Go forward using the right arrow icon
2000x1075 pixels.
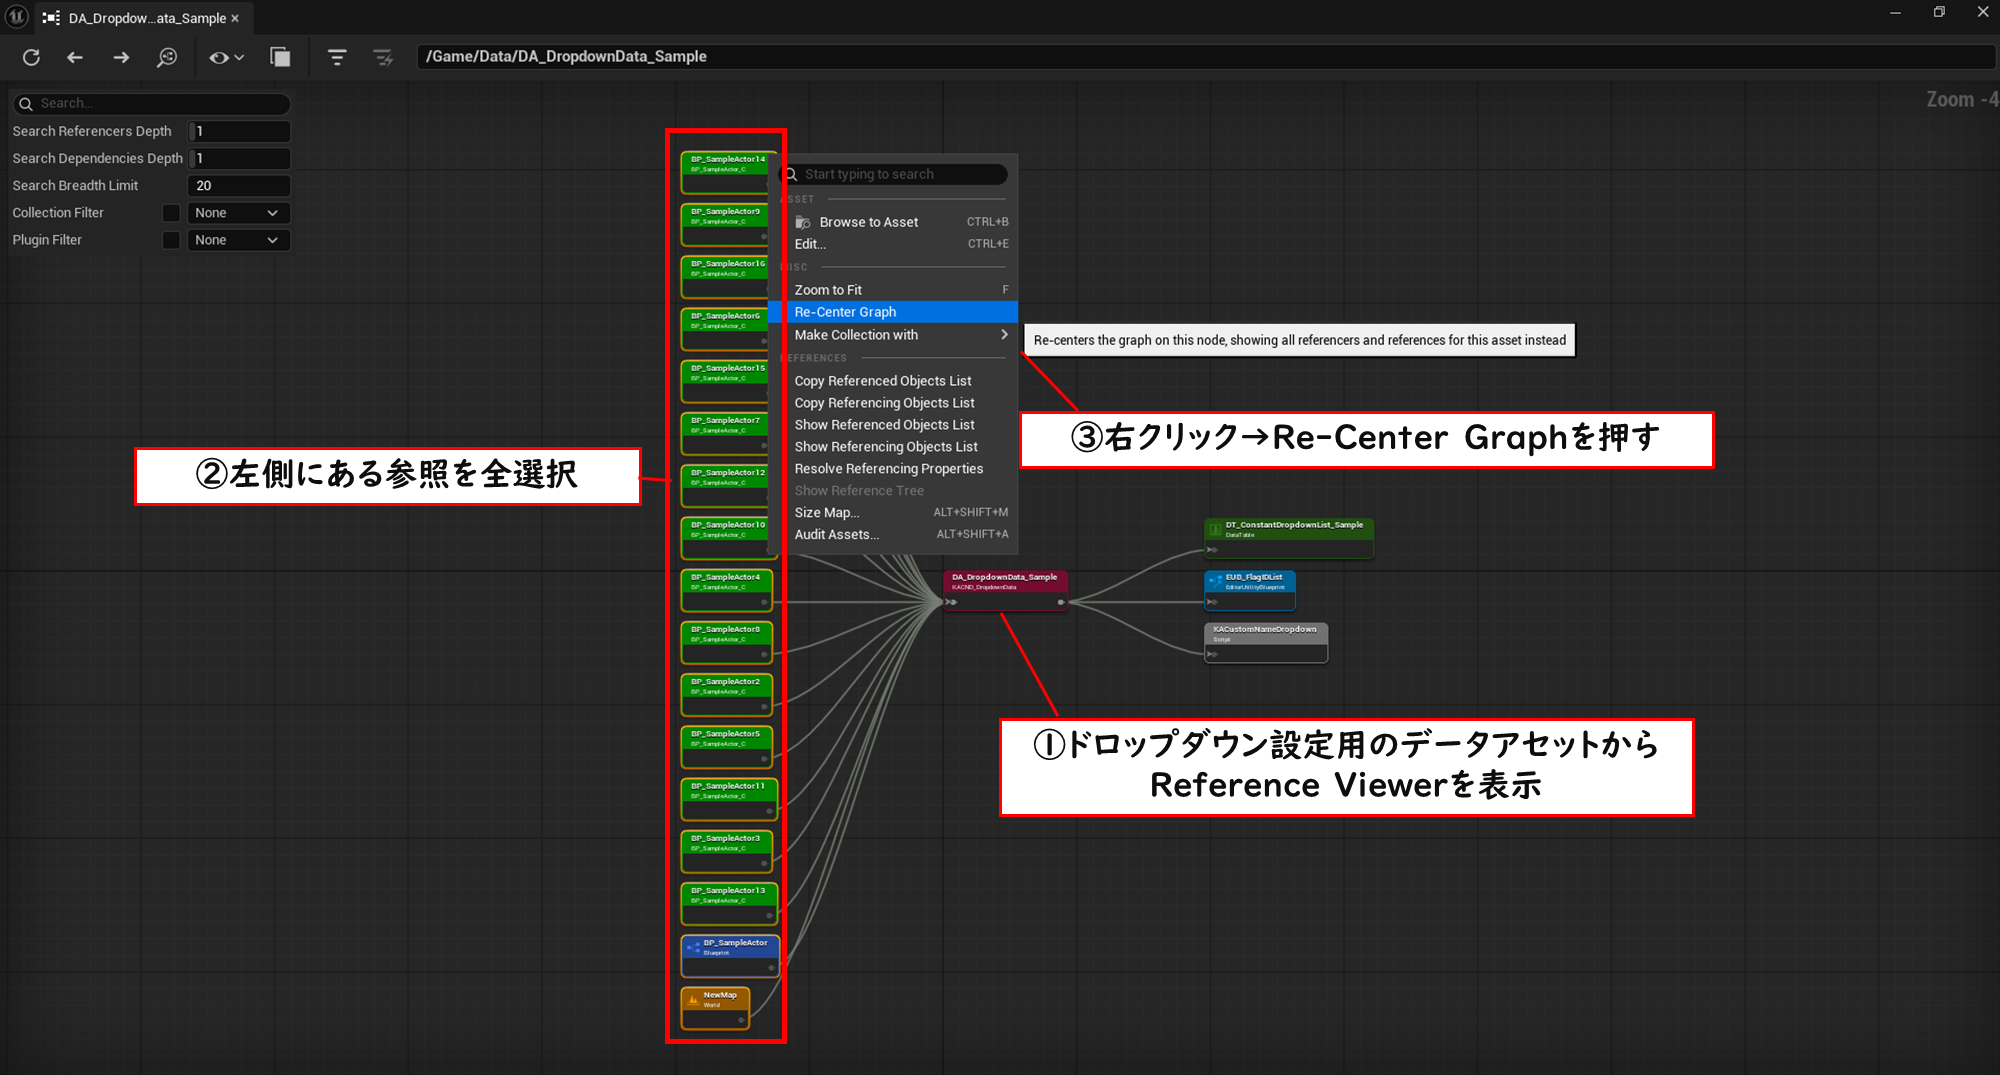121,57
